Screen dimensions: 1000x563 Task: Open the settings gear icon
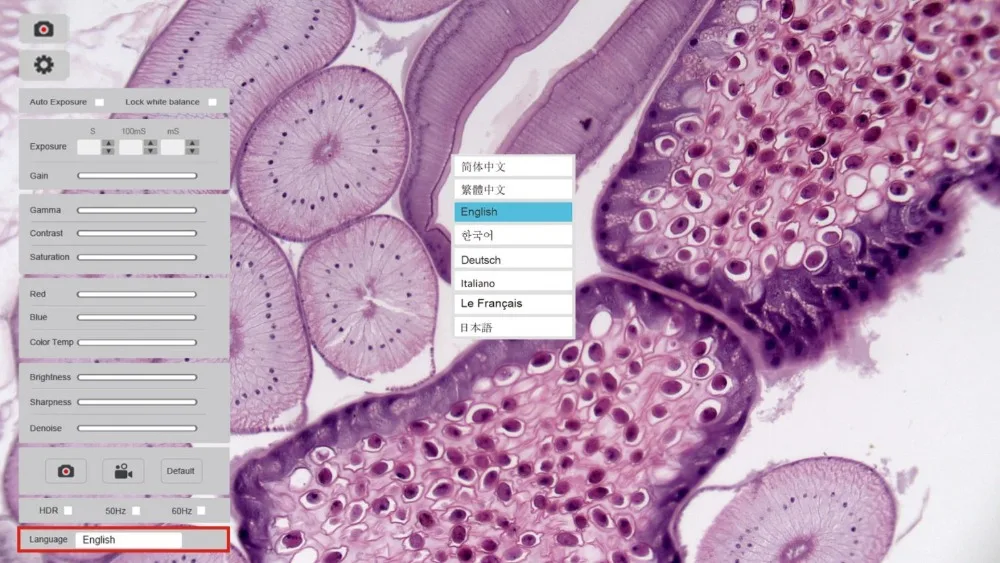click(x=43, y=64)
